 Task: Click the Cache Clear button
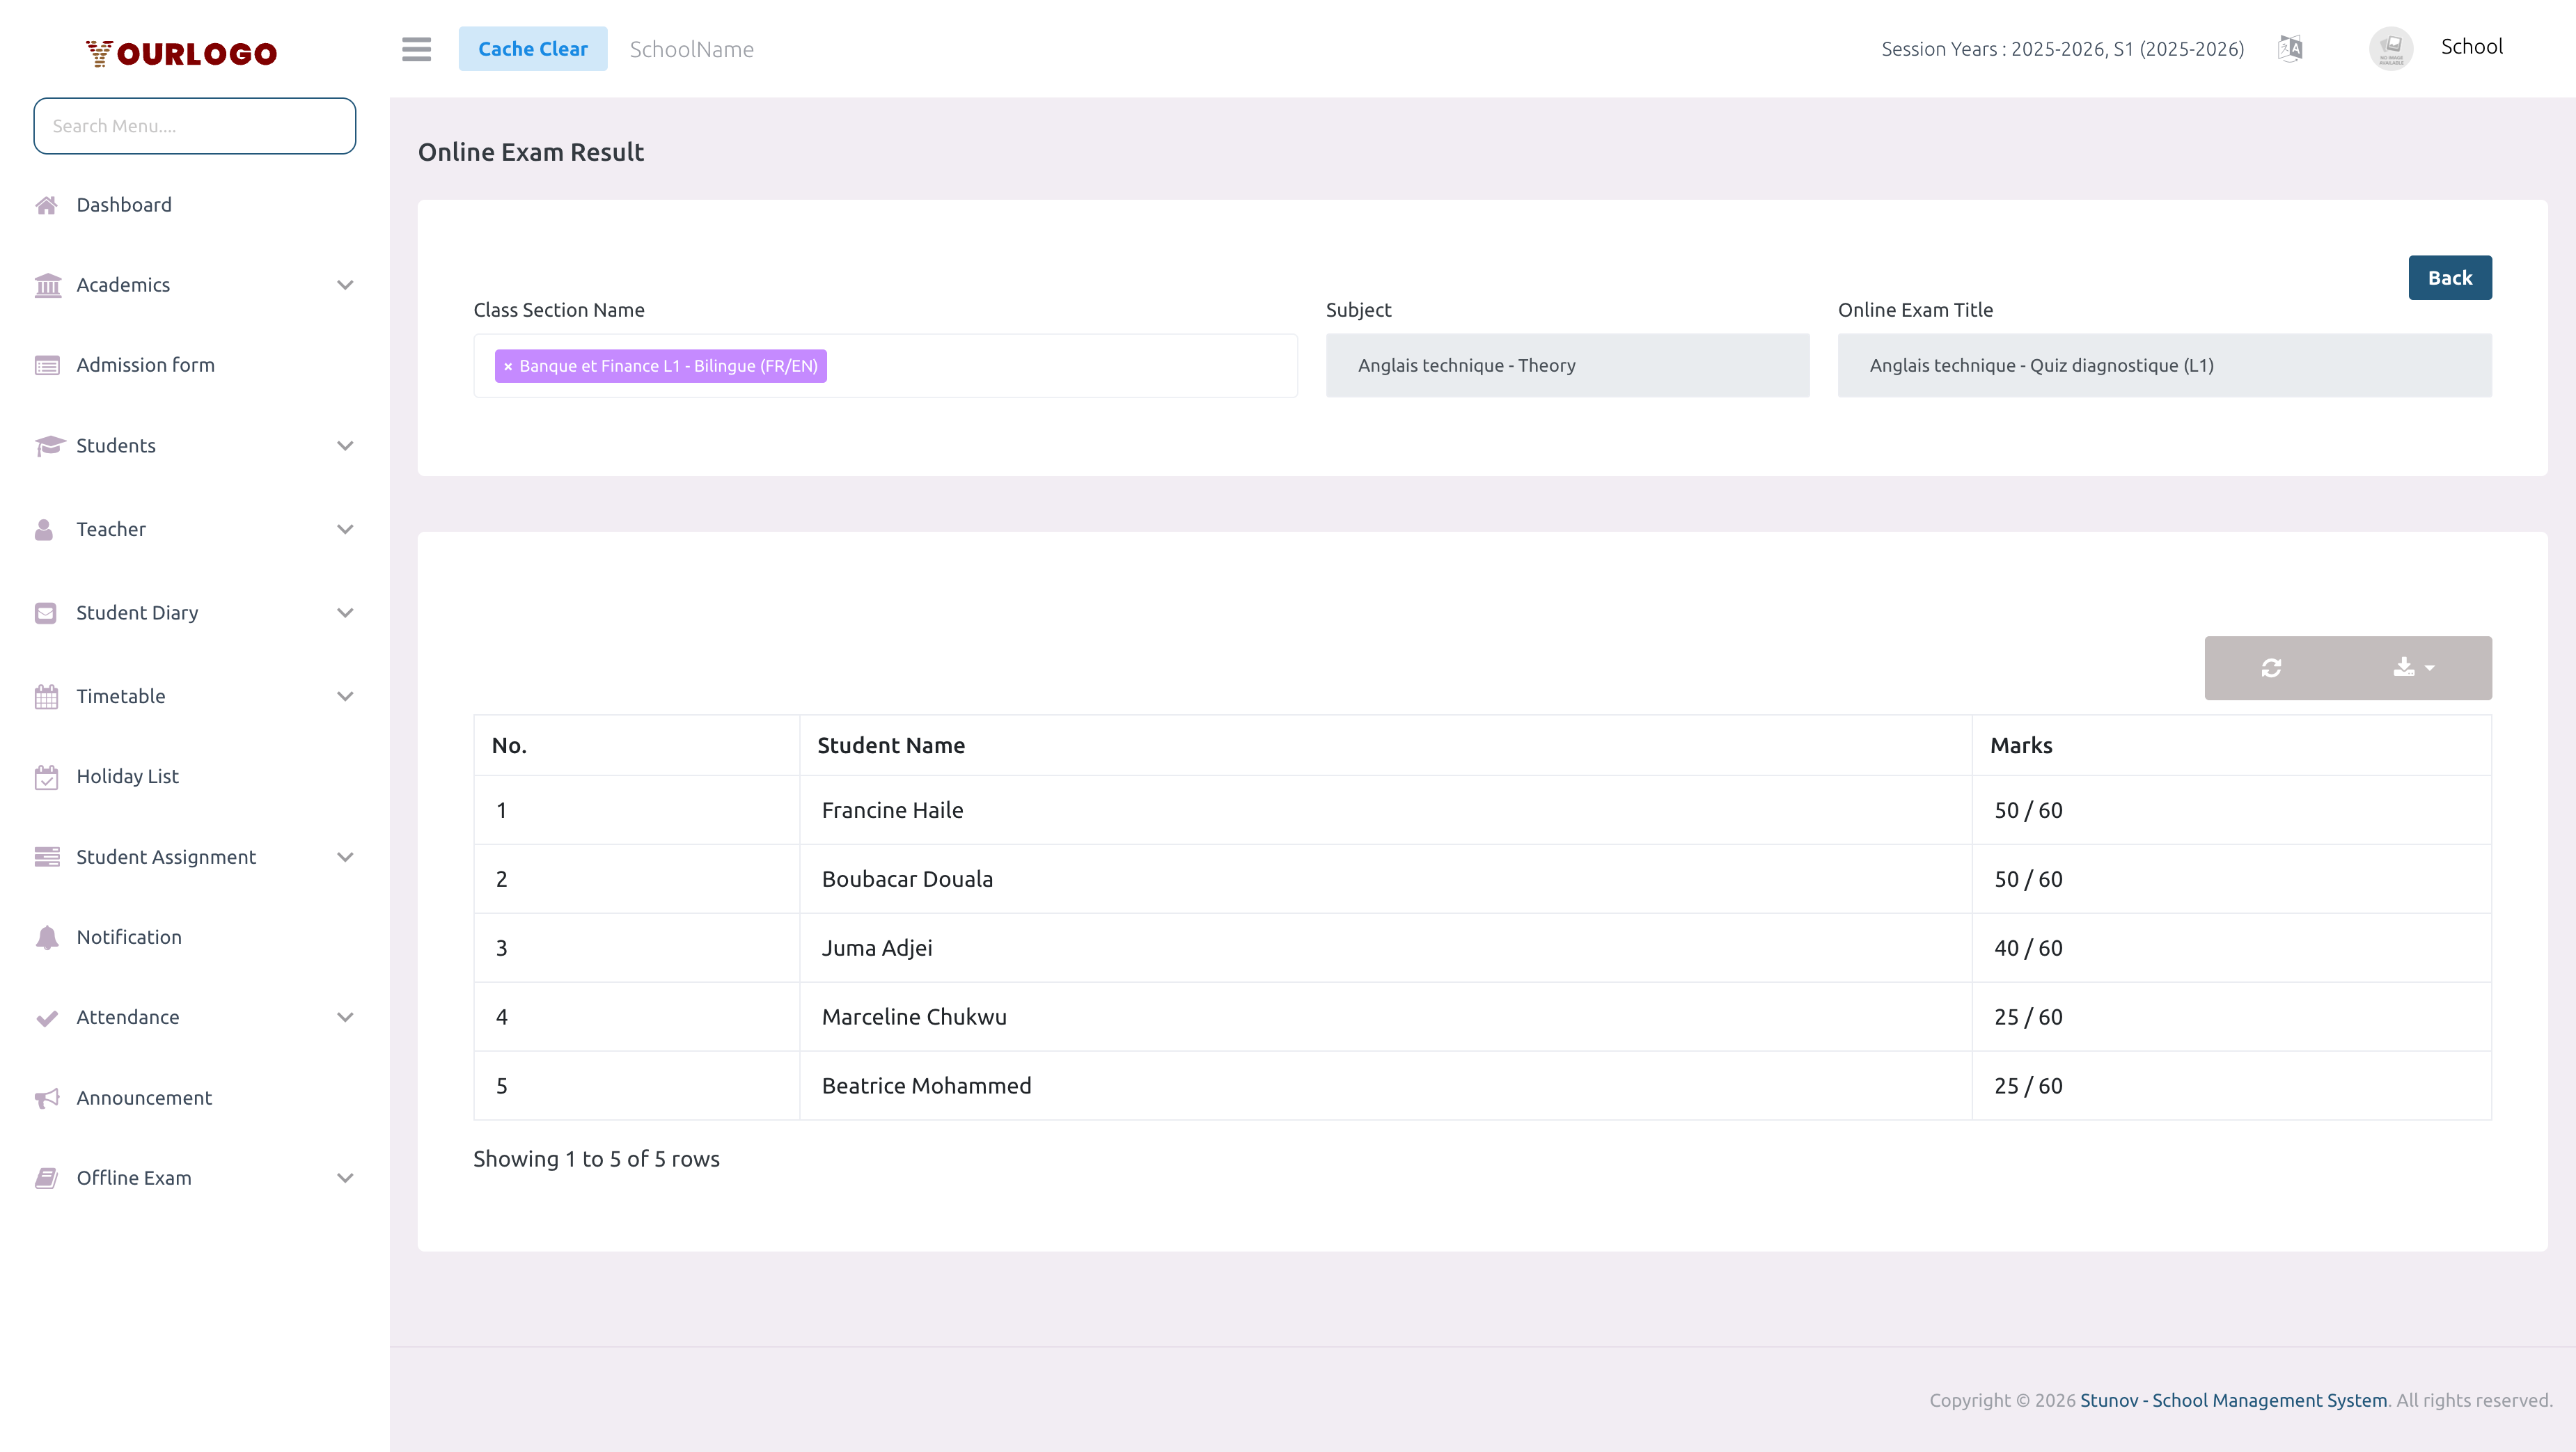click(x=532, y=48)
